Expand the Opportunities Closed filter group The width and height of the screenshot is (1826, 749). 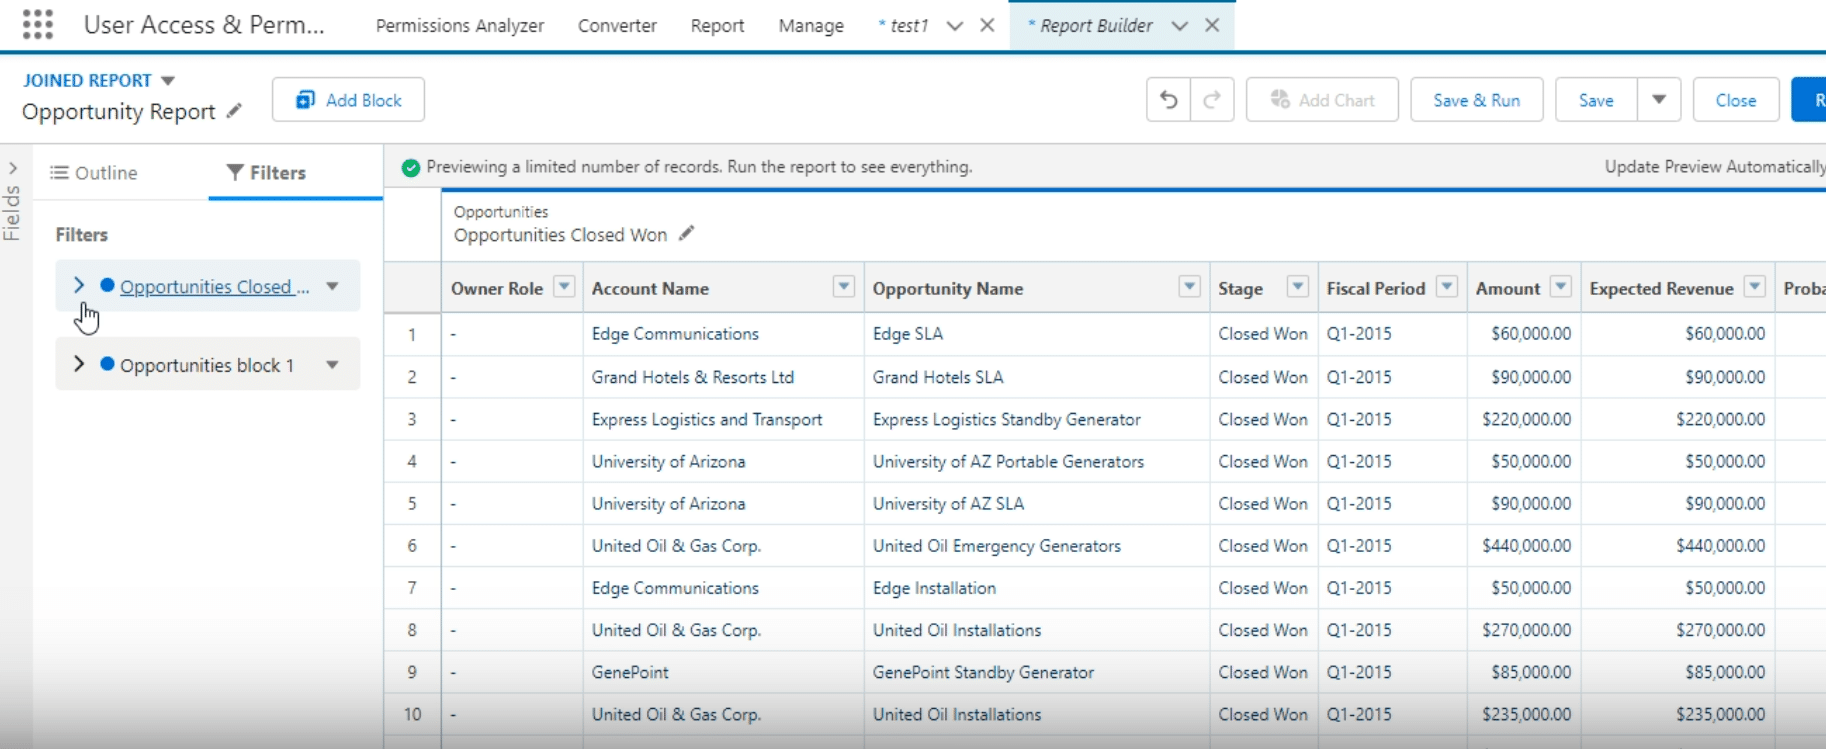coord(79,286)
